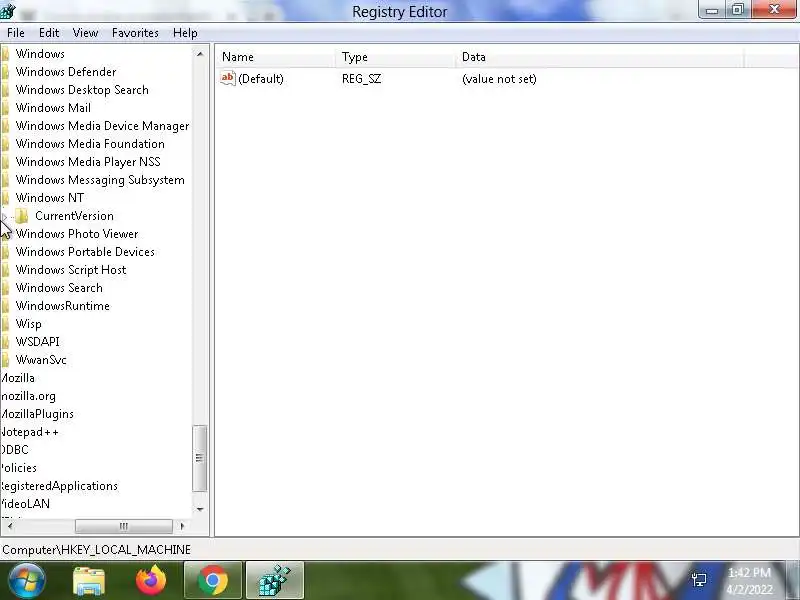Select the Windows Photo Viewer key
Screen dimensions: 800x600
pyautogui.click(x=77, y=234)
